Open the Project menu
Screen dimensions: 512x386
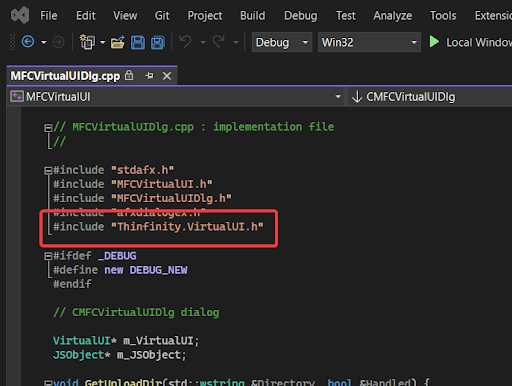coord(205,16)
